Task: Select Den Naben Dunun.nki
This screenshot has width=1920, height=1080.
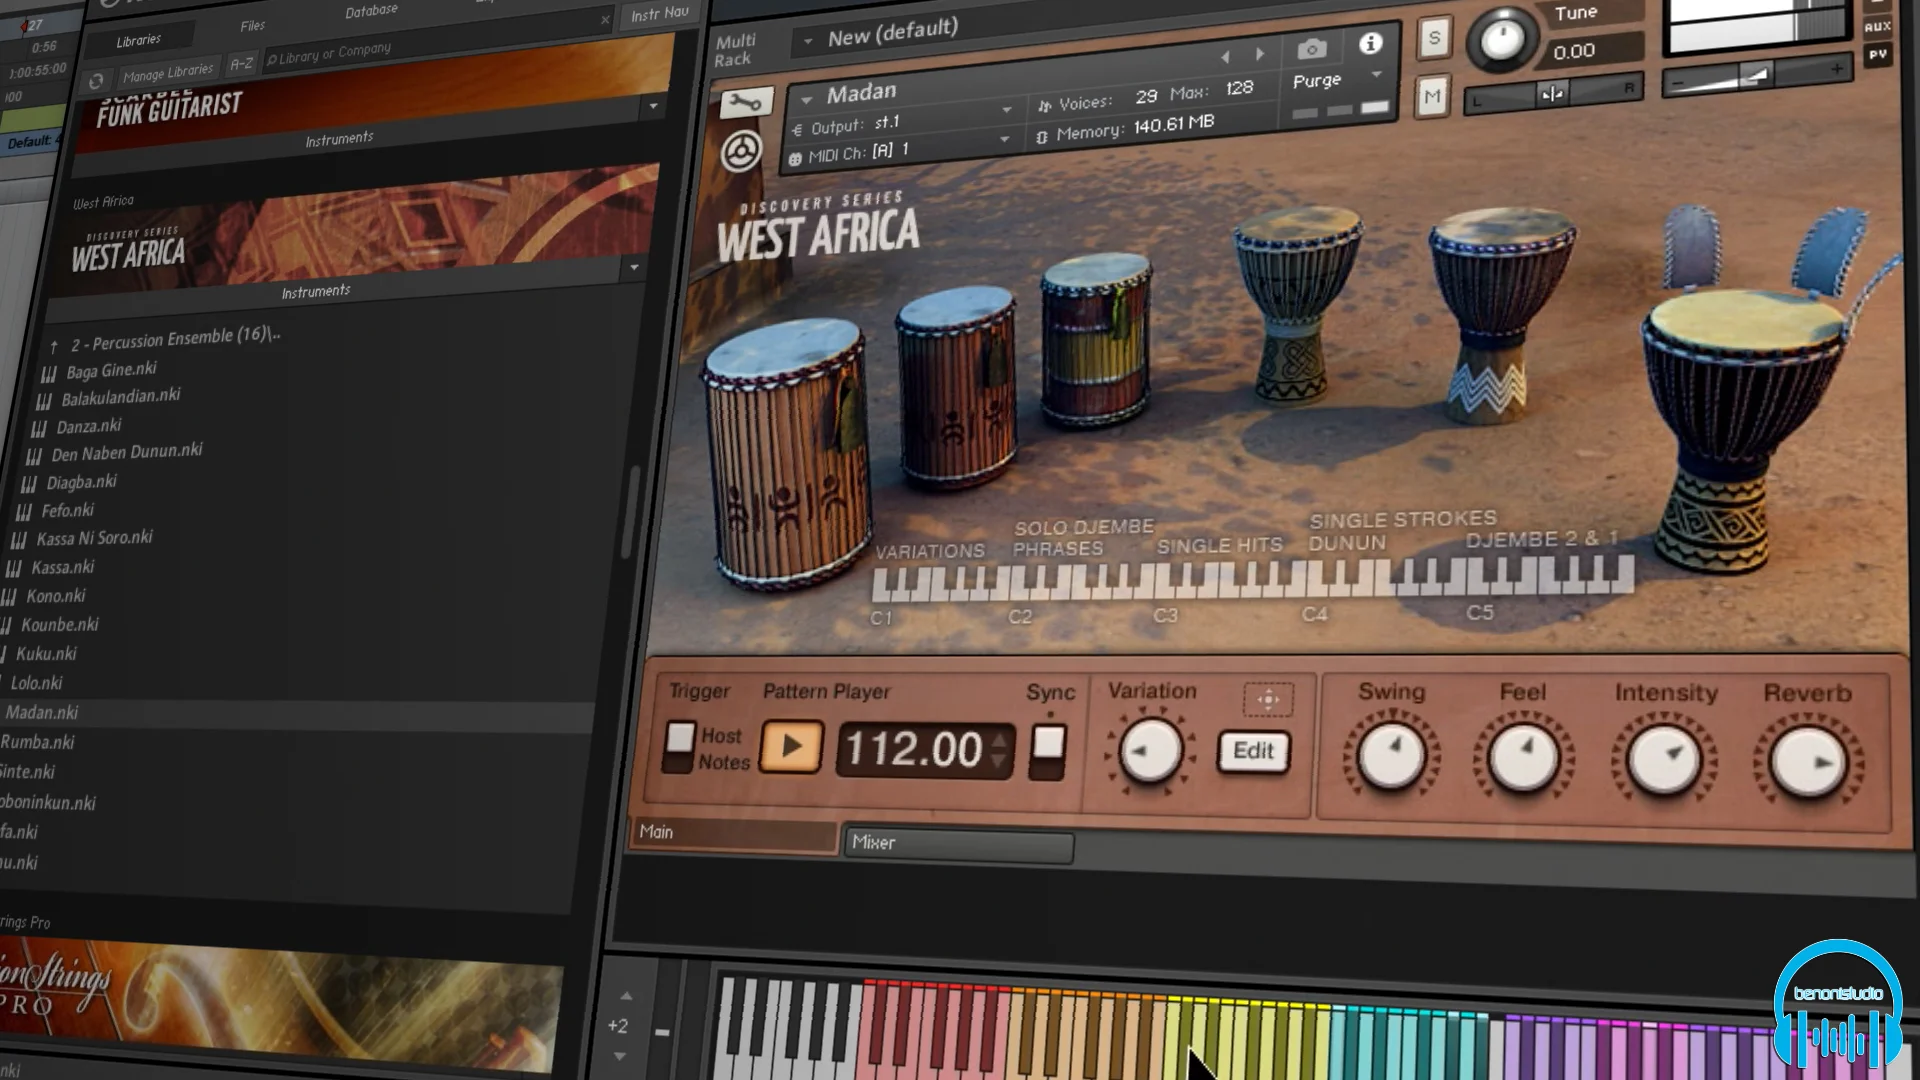Action: pos(126,453)
